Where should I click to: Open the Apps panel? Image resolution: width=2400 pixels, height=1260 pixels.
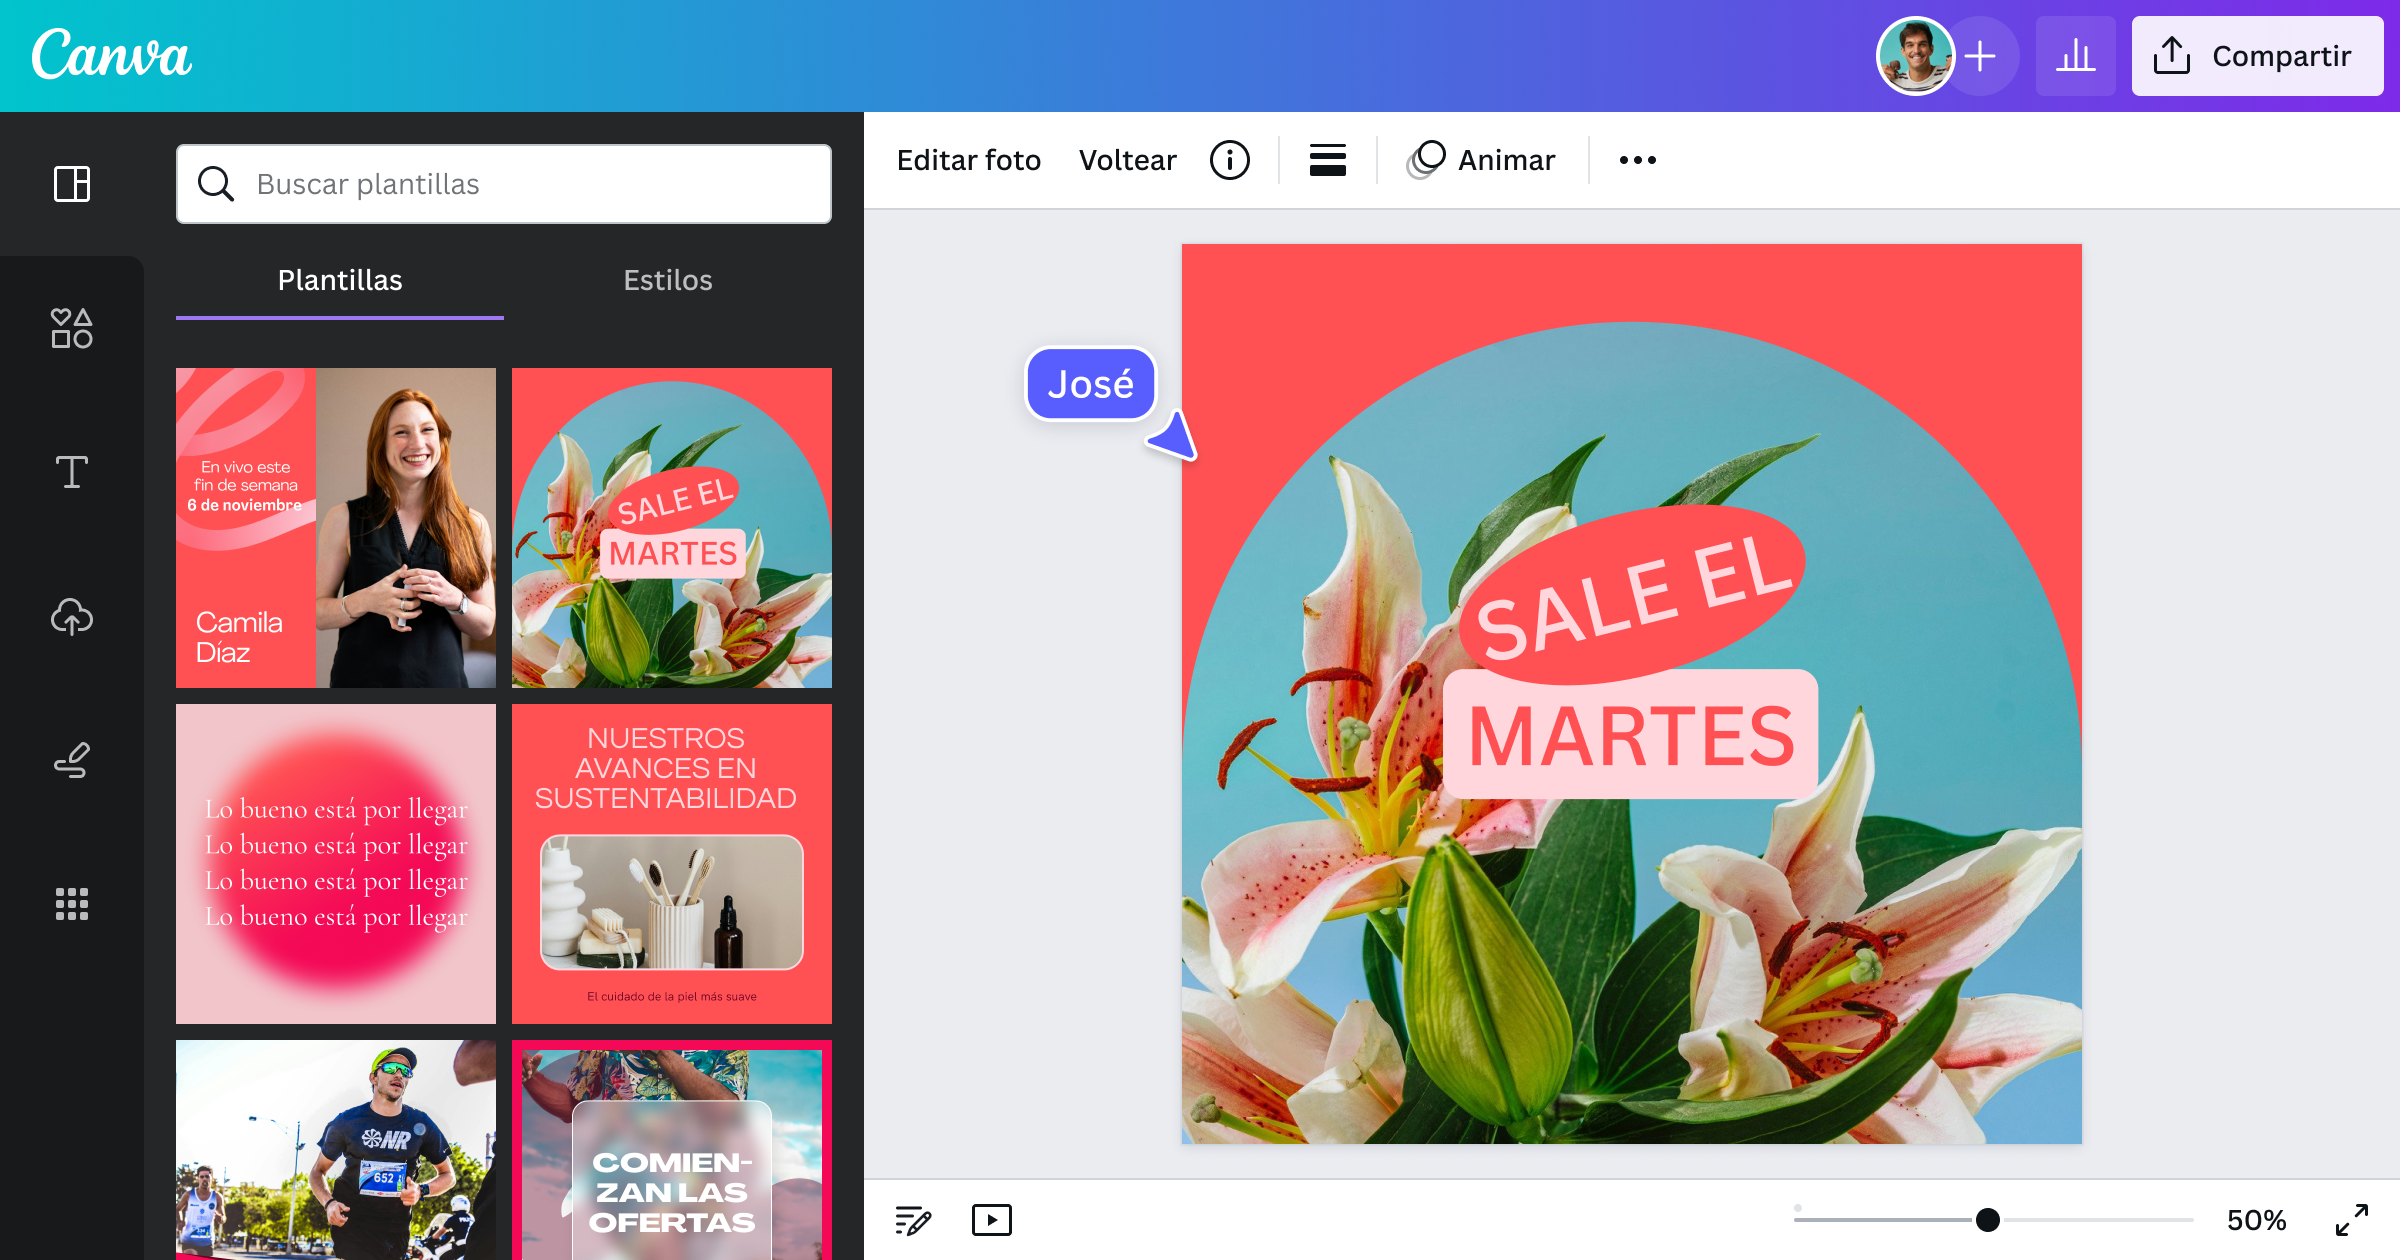(71, 904)
